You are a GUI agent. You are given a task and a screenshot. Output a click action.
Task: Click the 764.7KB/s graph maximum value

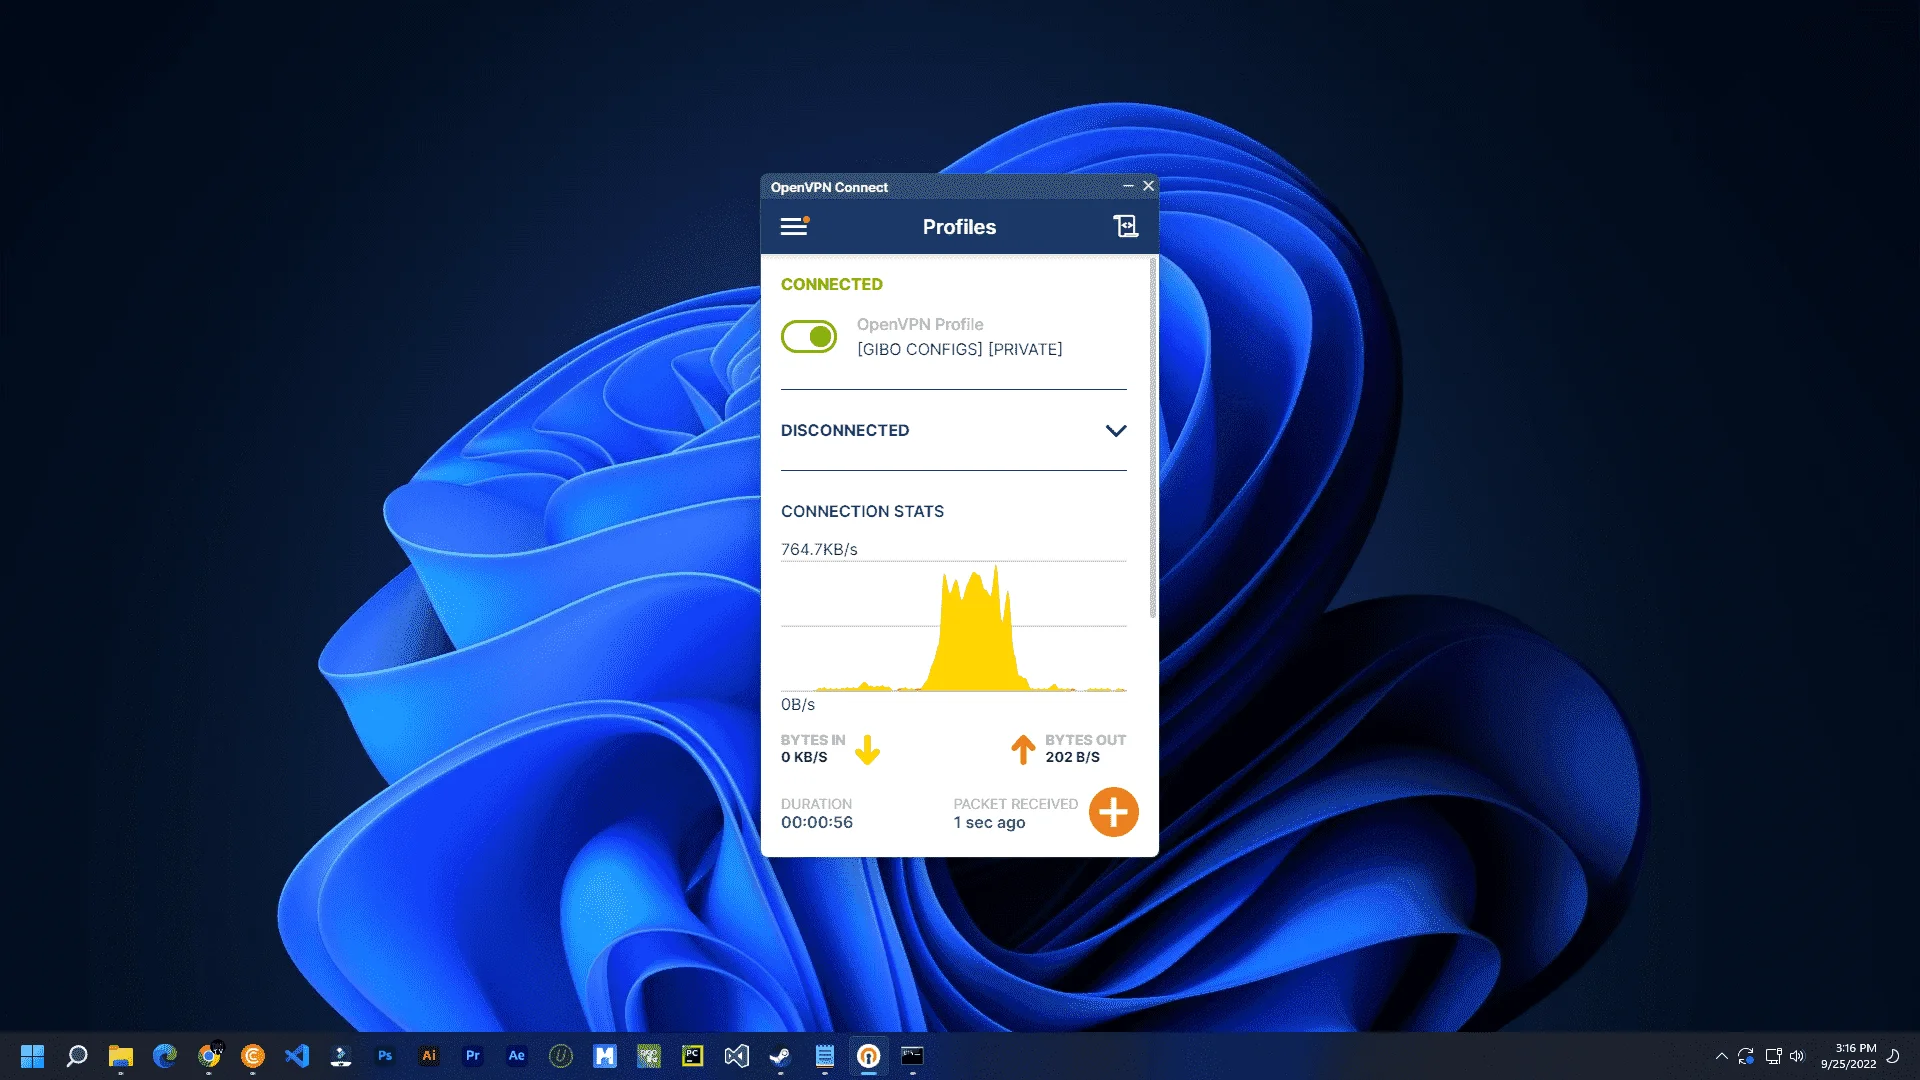point(819,549)
